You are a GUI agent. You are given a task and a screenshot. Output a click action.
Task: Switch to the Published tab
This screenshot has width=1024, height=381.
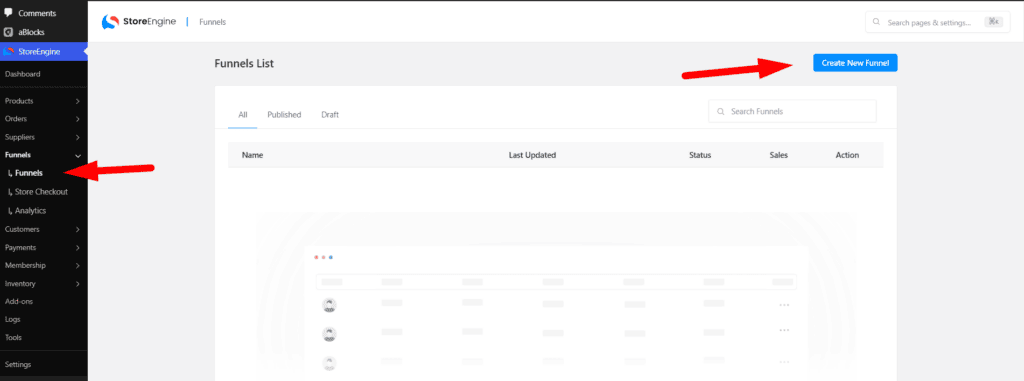(x=284, y=114)
